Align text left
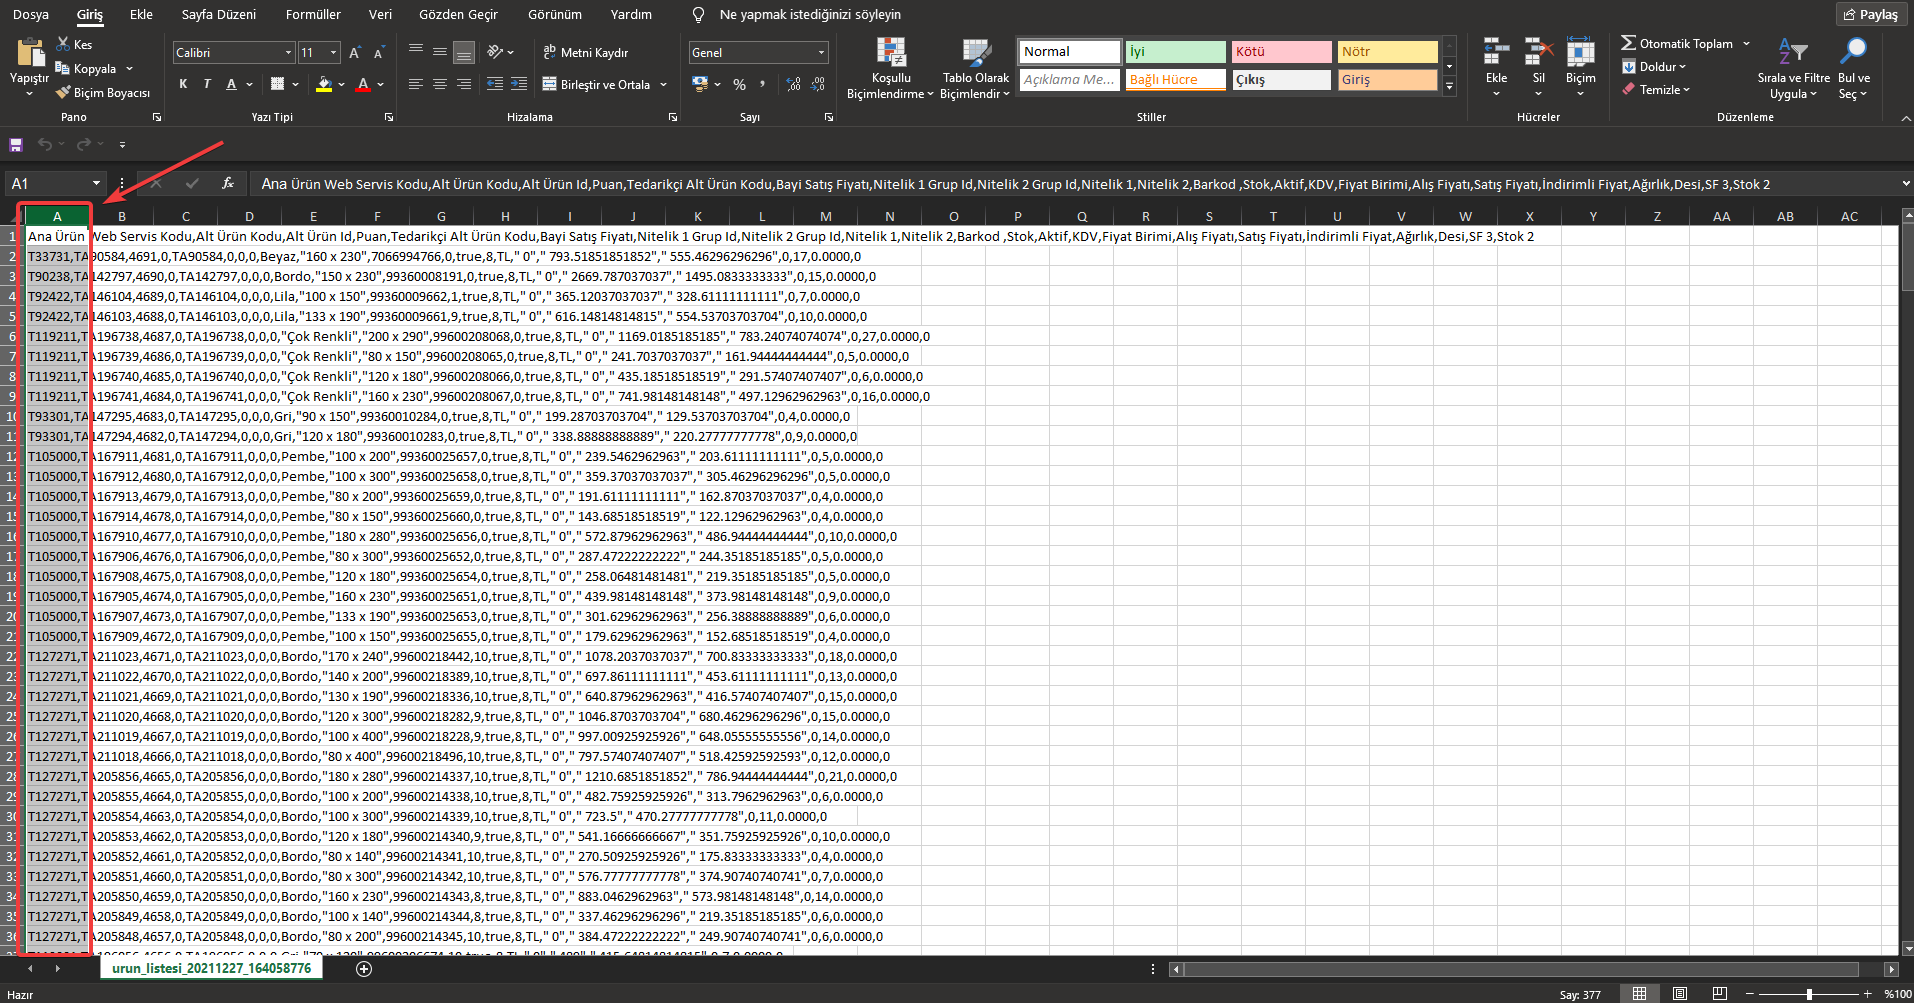 [416, 84]
